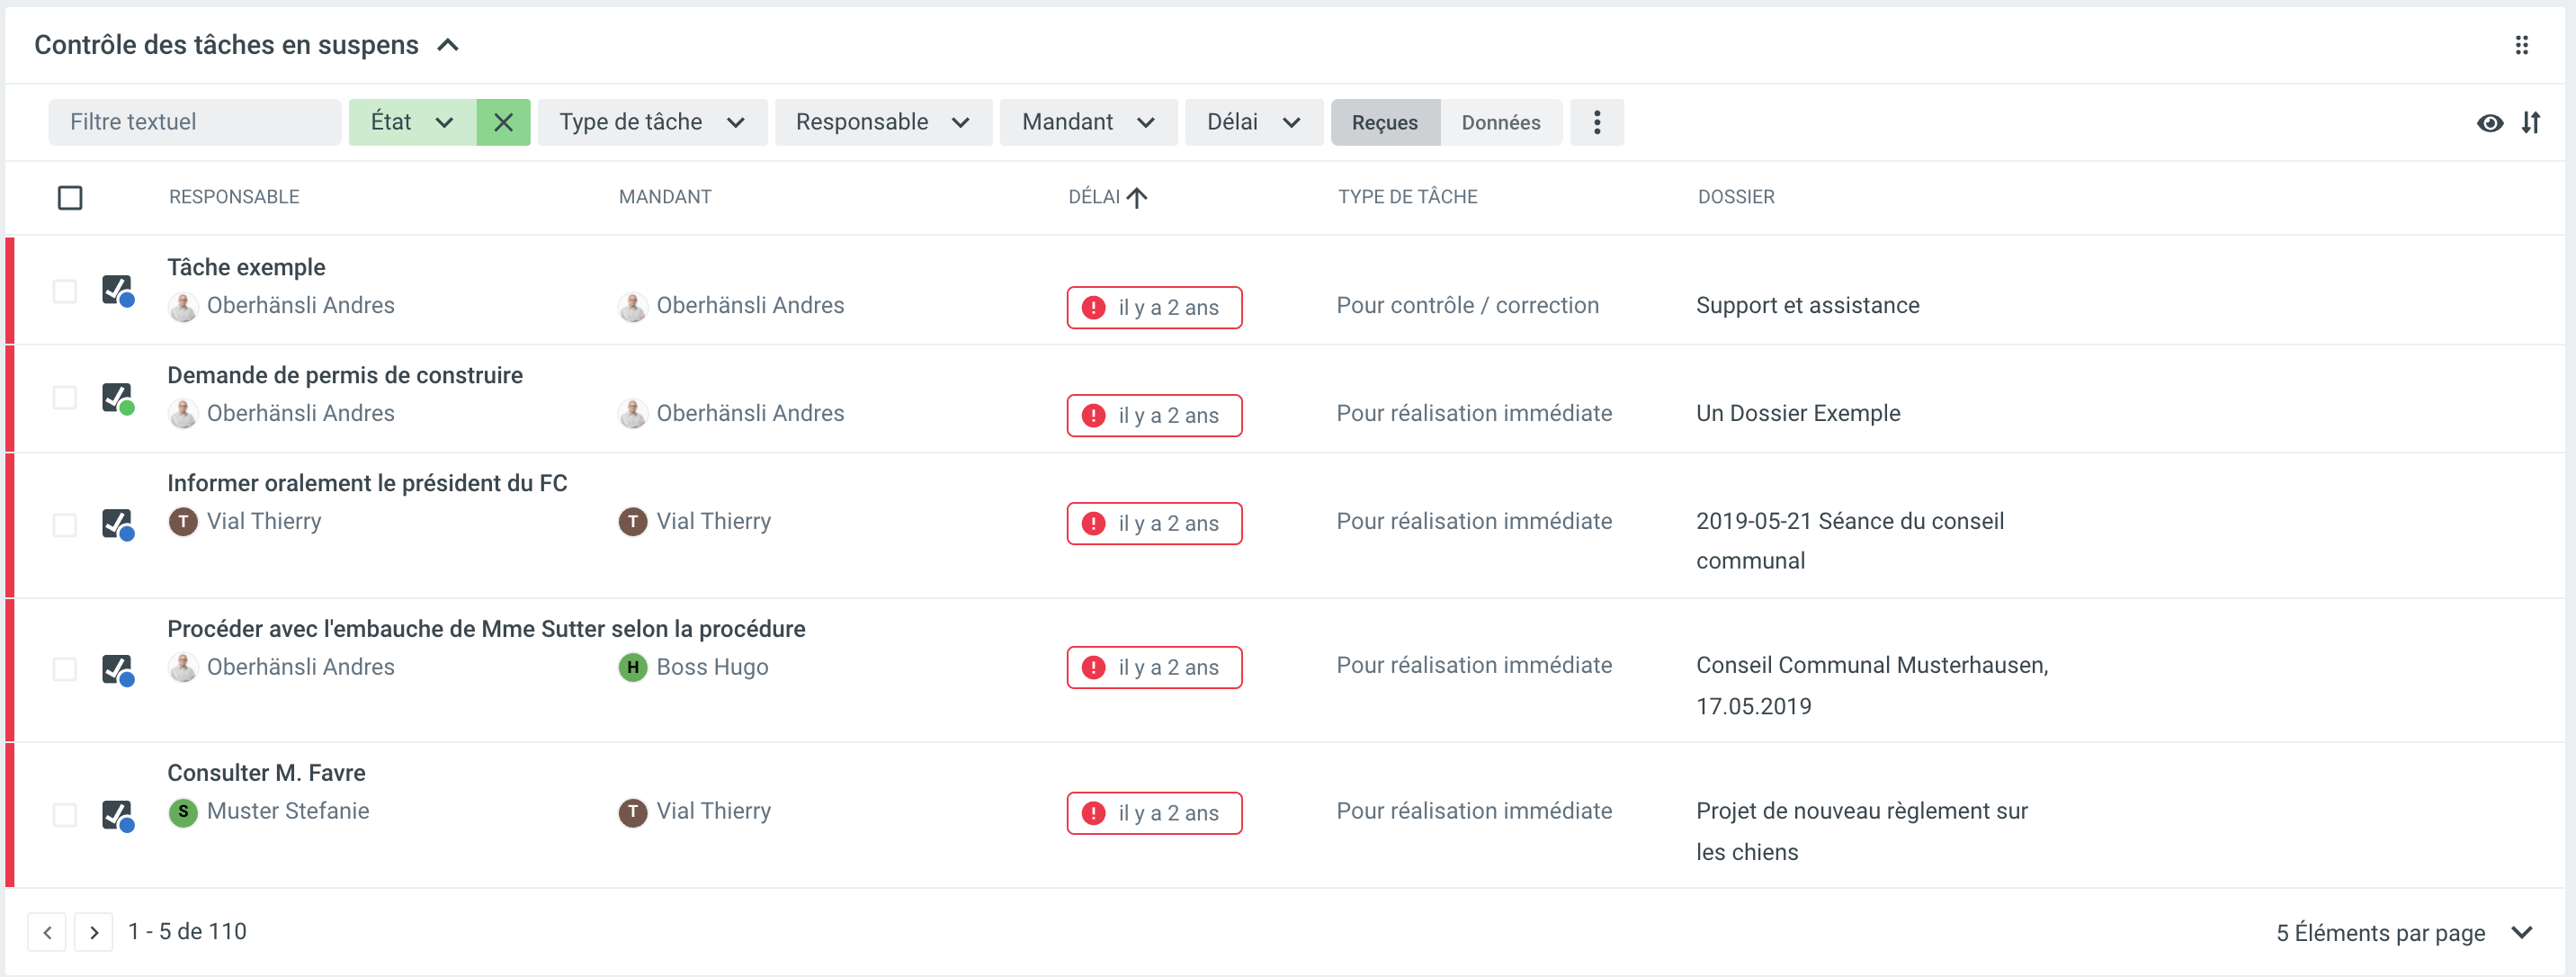Select checkbox for Informer oralement row
The width and height of the screenshot is (2576, 977).
click(65, 525)
